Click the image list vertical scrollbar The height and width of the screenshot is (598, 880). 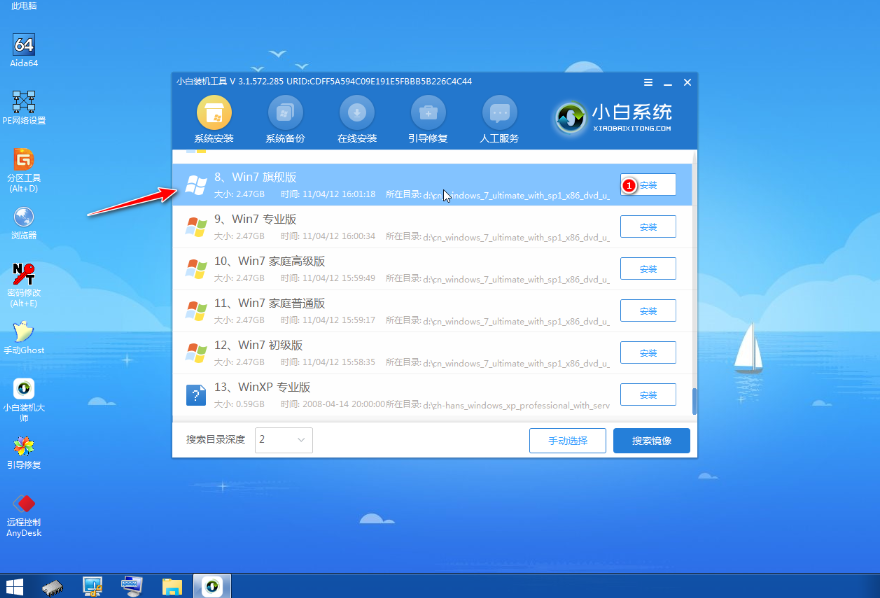(x=693, y=401)
